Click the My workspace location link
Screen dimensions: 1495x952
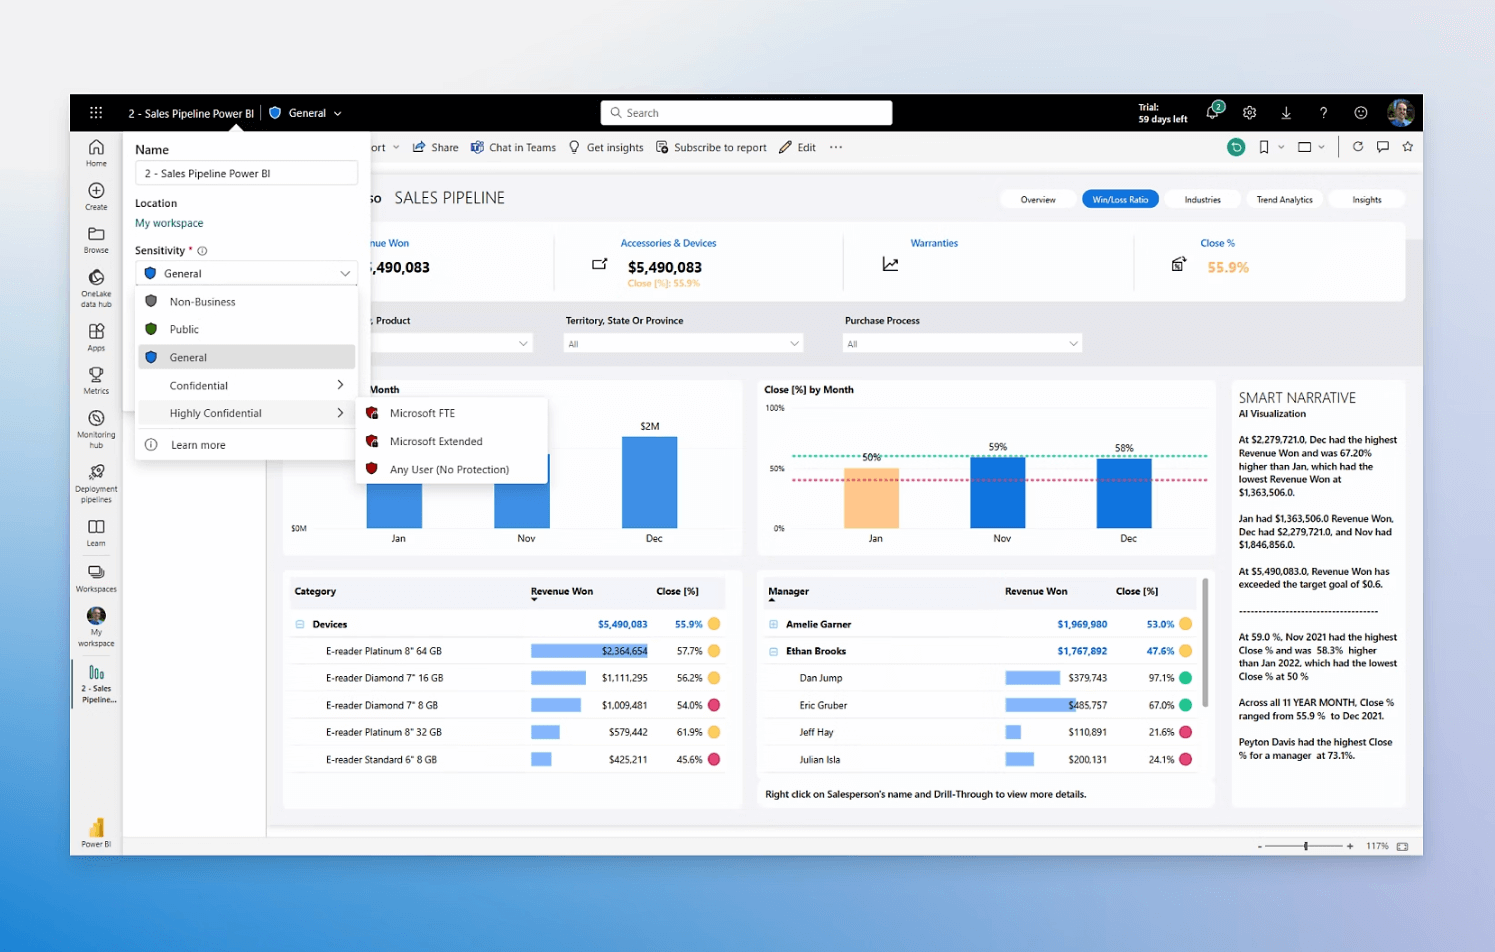point(169,223)
